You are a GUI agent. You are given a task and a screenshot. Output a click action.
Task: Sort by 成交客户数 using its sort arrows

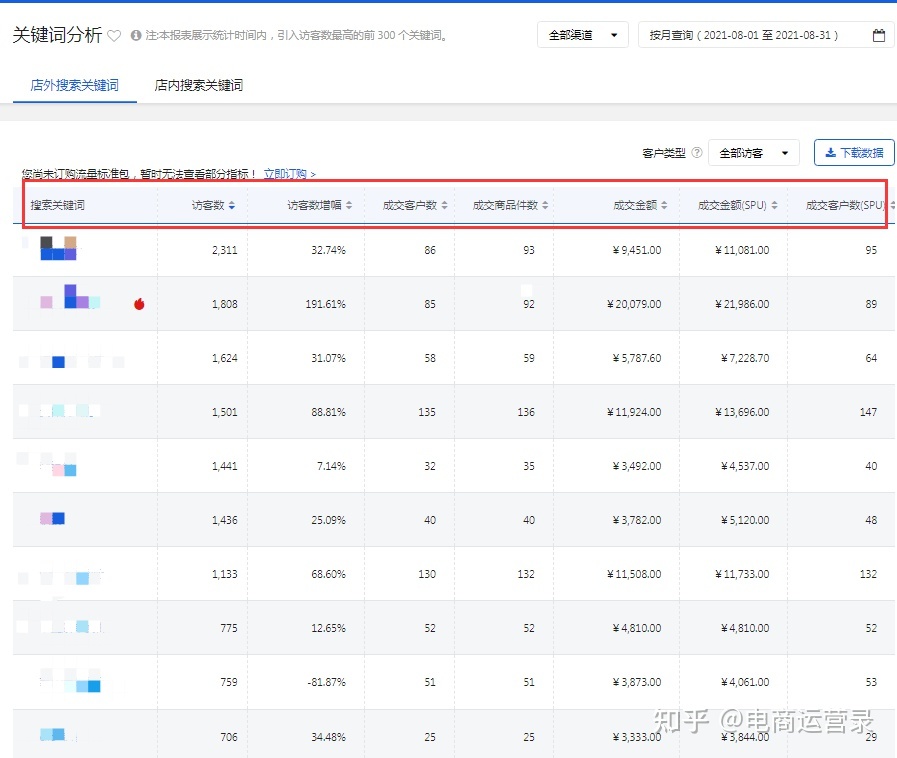[x=444, y=205]
